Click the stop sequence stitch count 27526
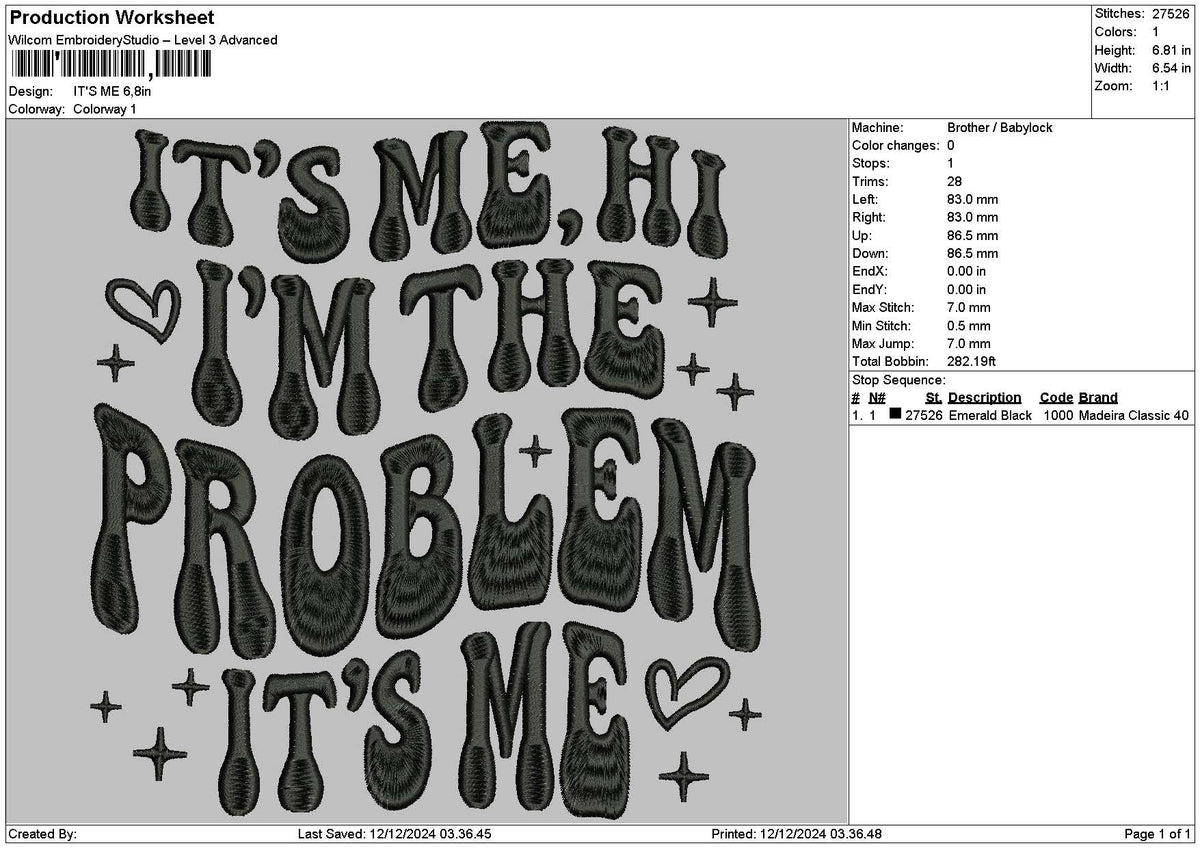This screenshot has height=848, width=1200. [923, 415]
